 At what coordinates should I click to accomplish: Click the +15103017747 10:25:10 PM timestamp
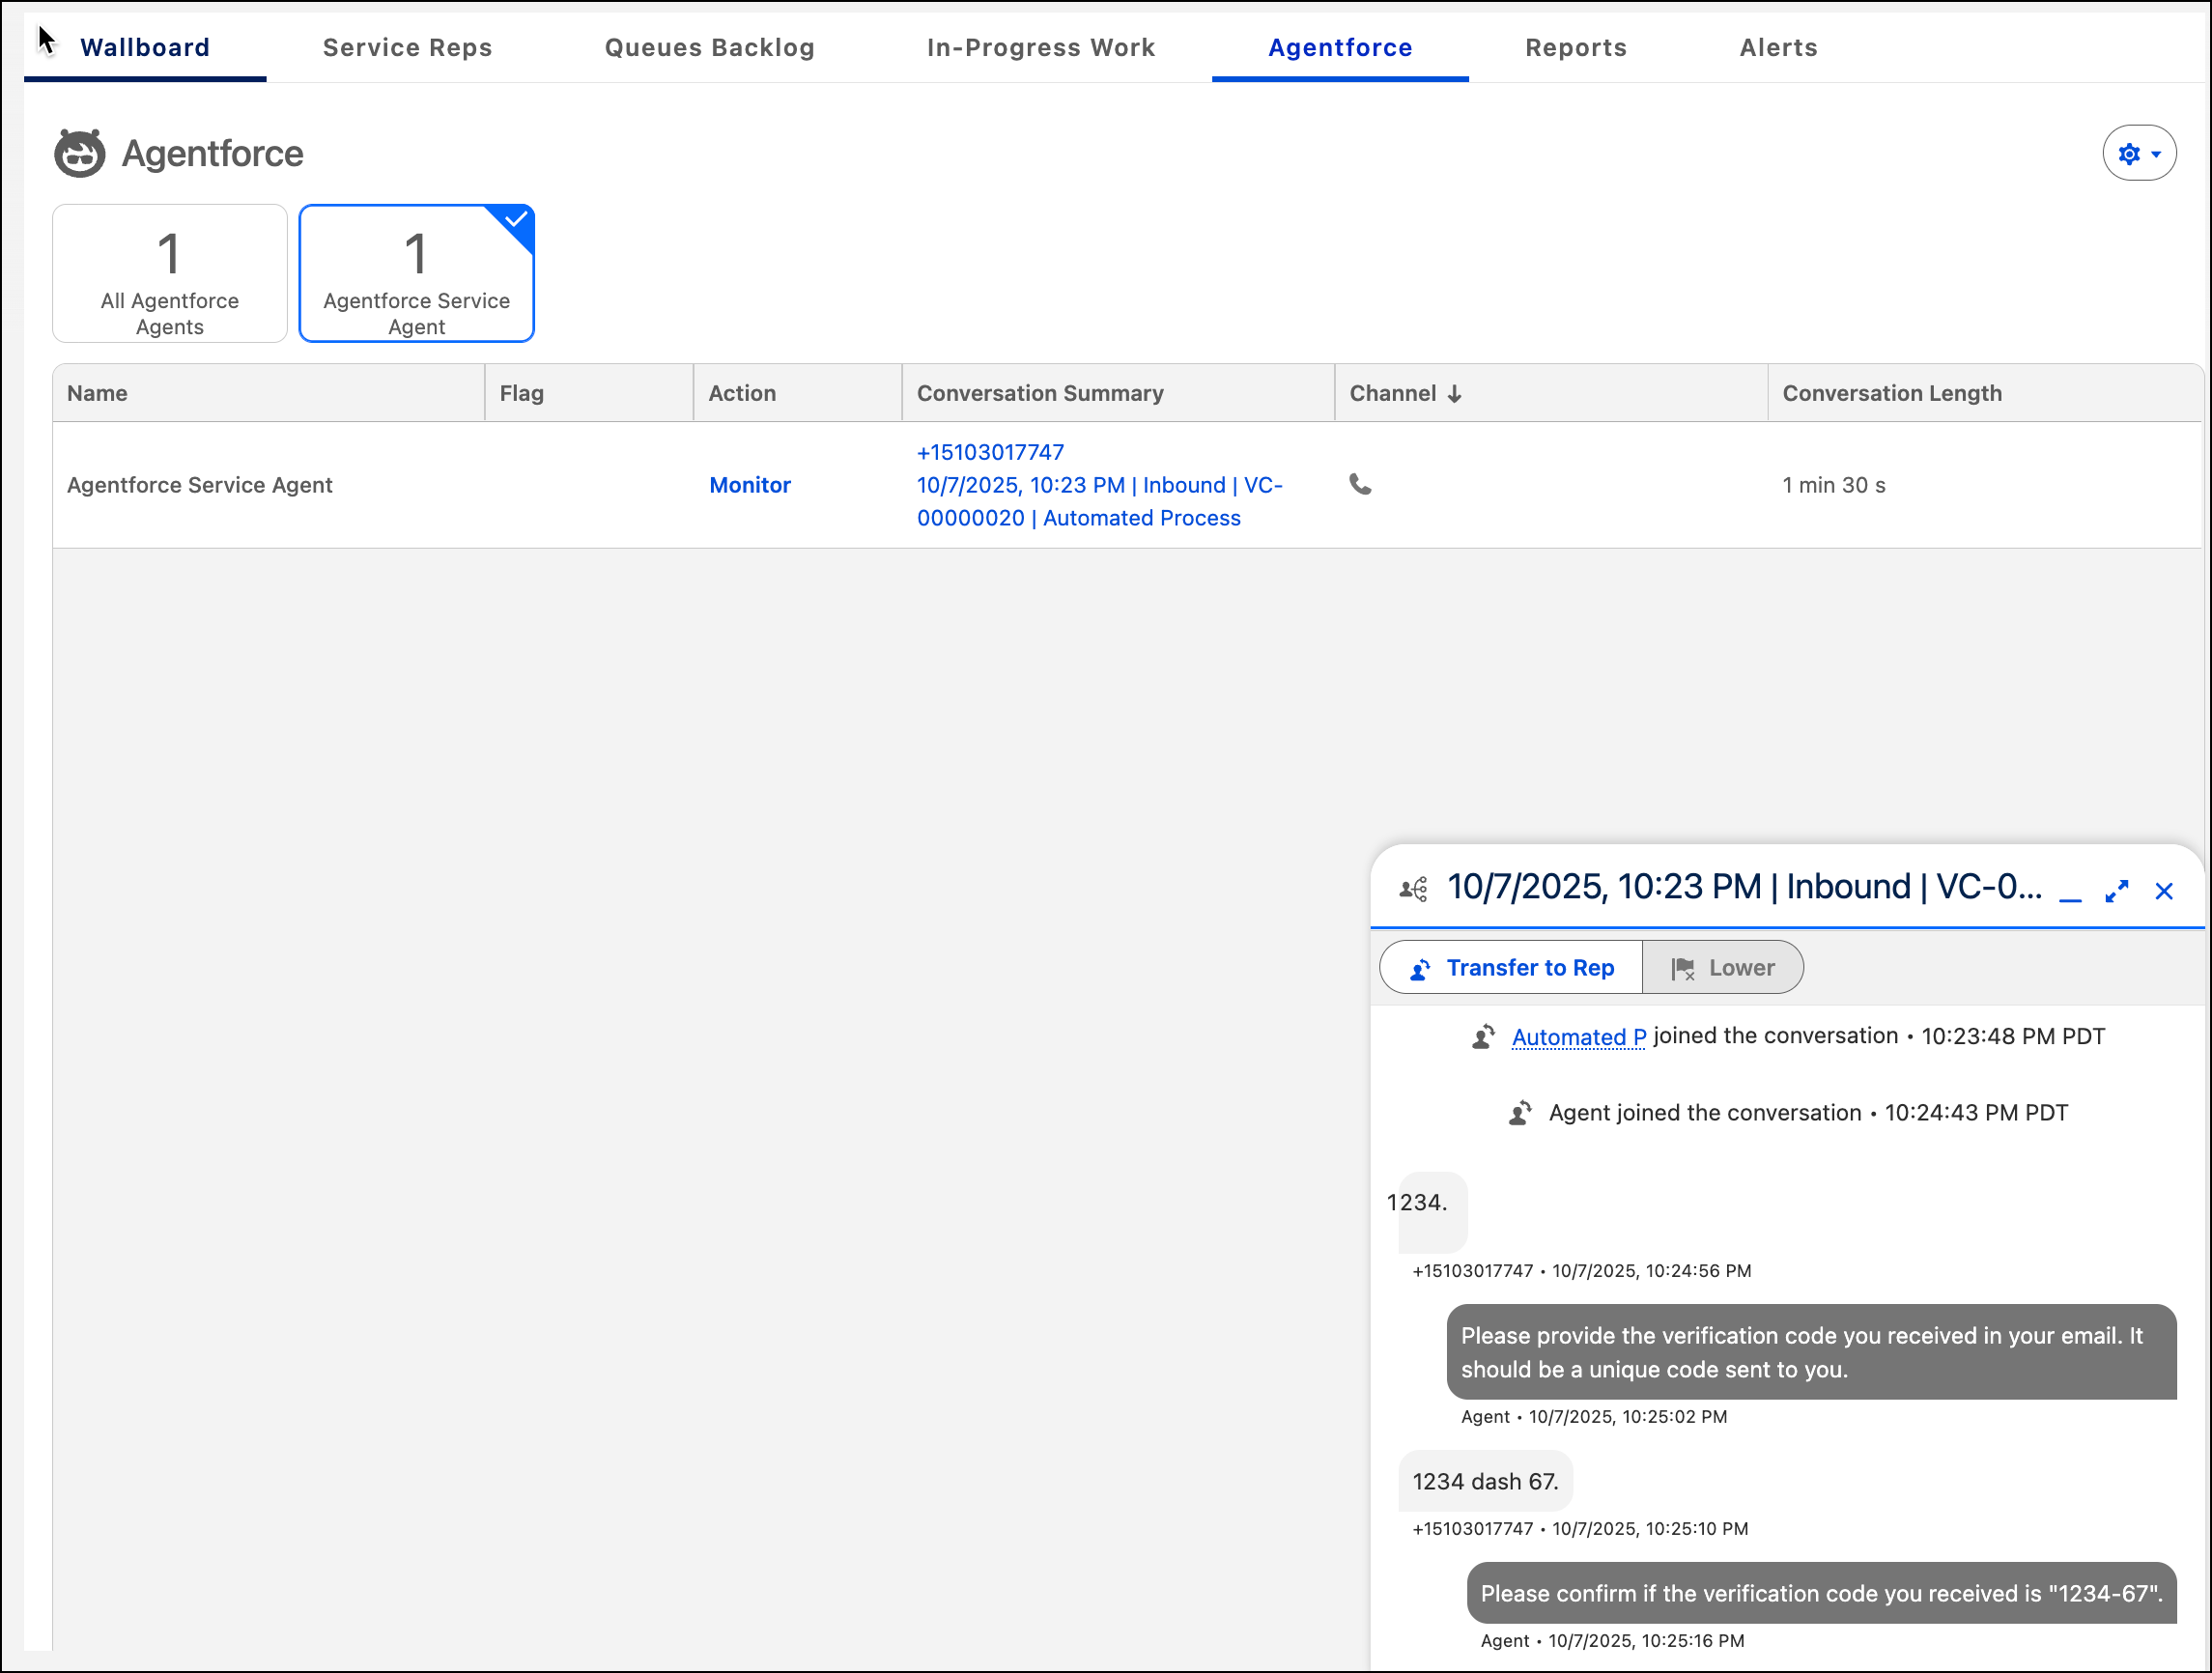point(1580,1528)
